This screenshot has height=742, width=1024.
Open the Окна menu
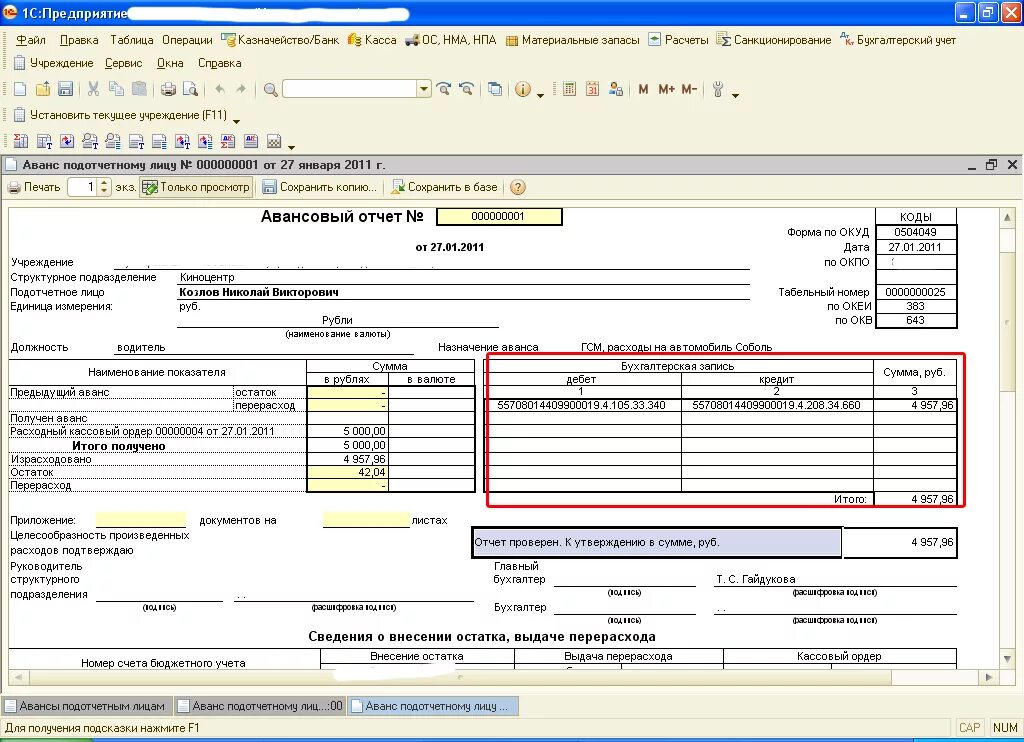170,63
